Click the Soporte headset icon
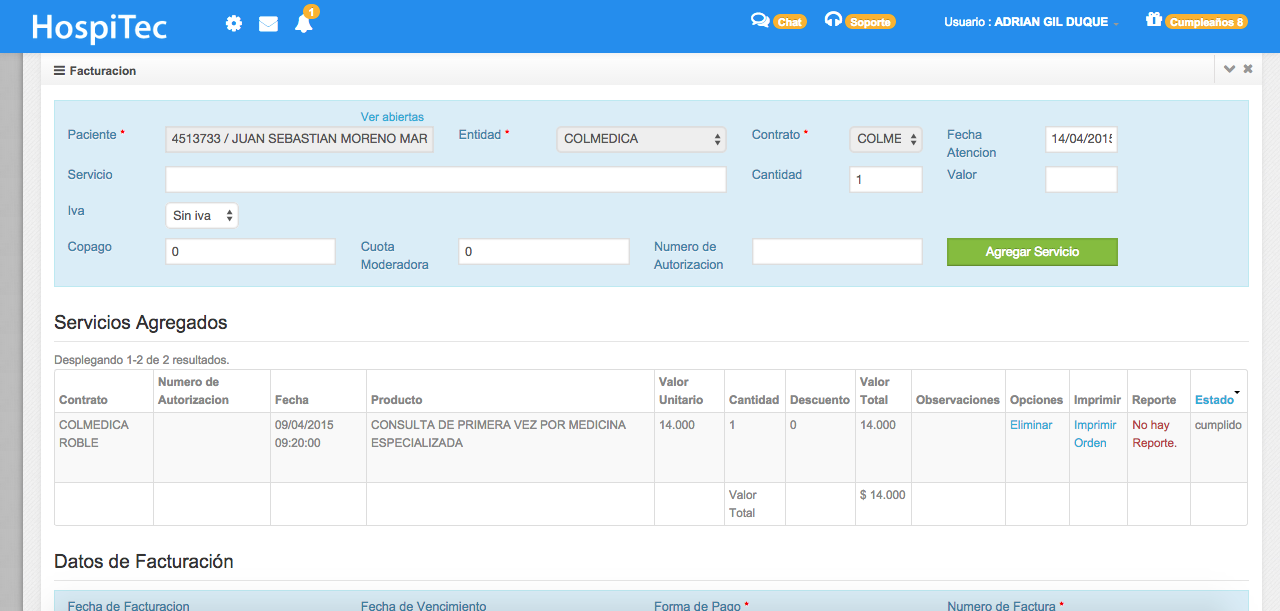 (x=833, y=20)
